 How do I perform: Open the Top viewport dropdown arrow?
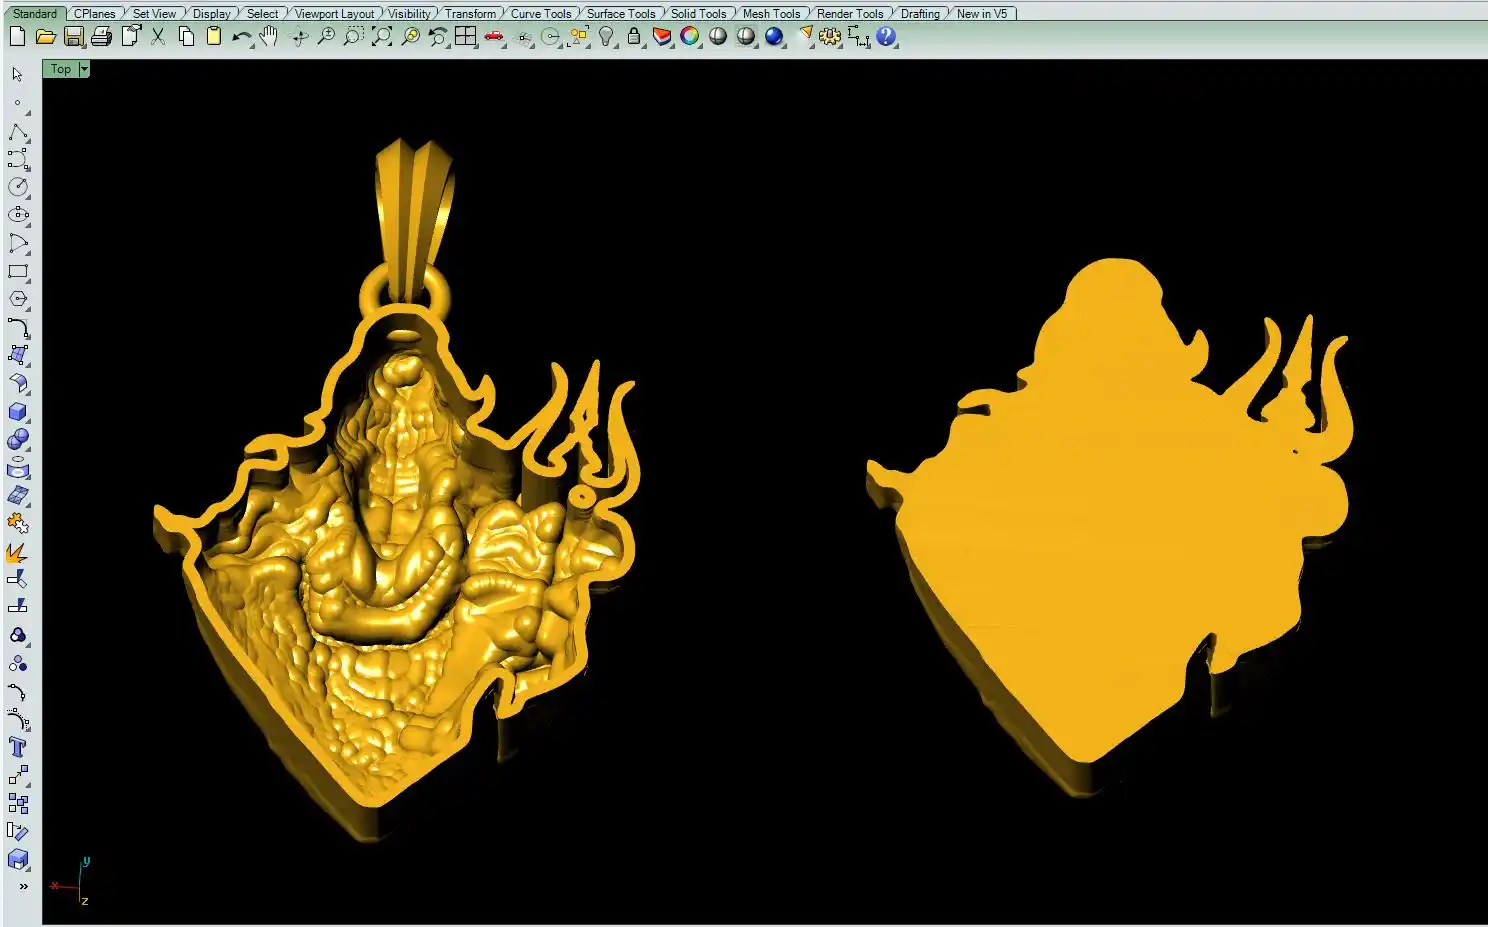pyautogui.click(x=84, y=69)
